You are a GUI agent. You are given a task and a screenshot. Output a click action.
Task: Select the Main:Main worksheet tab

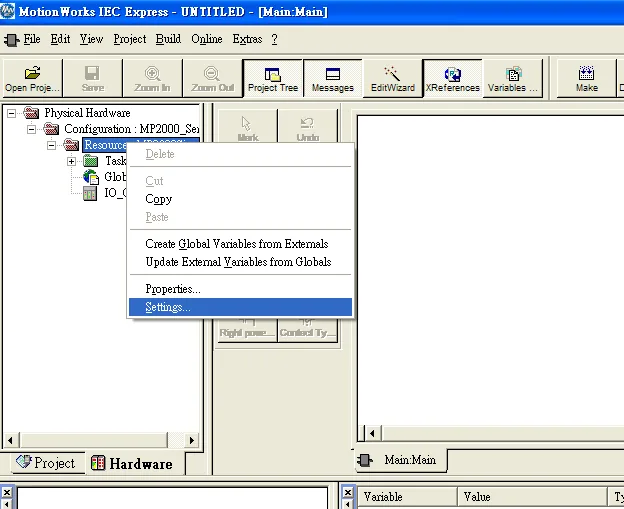coord(400,460)
